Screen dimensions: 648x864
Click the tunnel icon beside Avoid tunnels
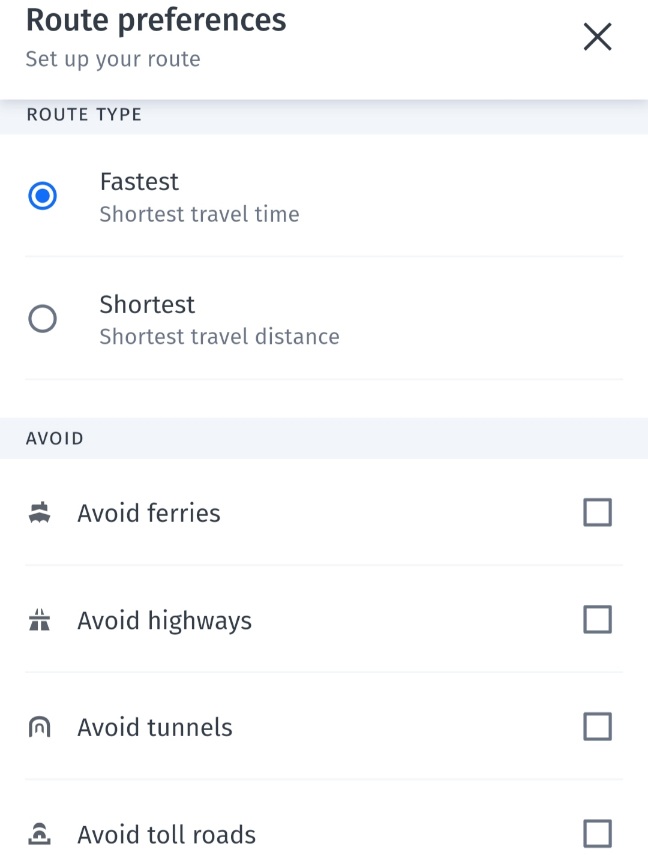[x=39, y=728]
